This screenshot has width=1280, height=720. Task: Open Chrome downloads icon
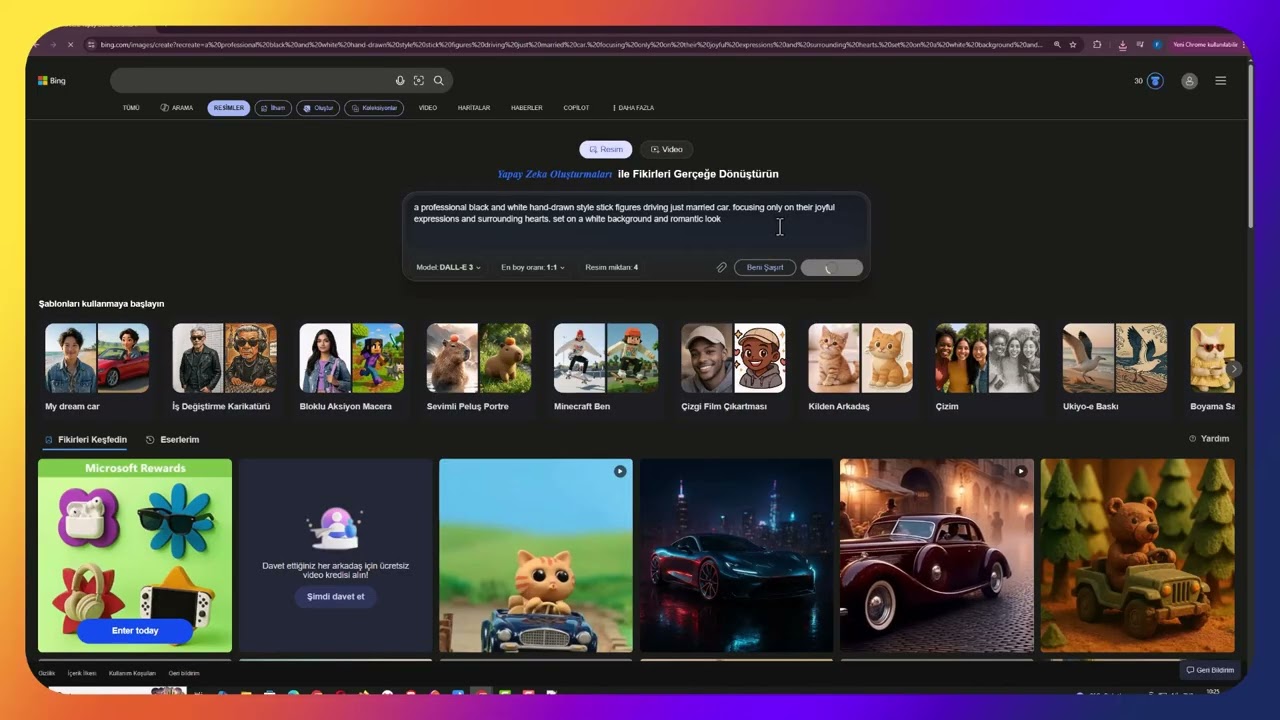[x=1122, y=45]
